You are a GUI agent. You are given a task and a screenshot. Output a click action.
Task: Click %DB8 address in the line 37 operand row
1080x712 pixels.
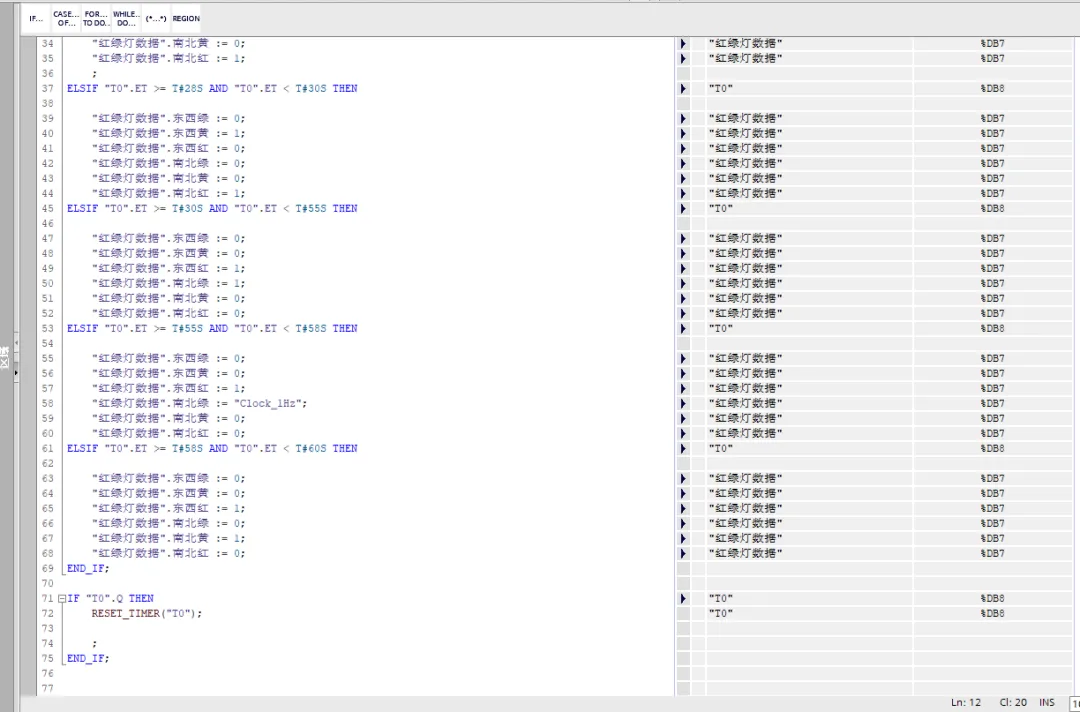point(993,89)
